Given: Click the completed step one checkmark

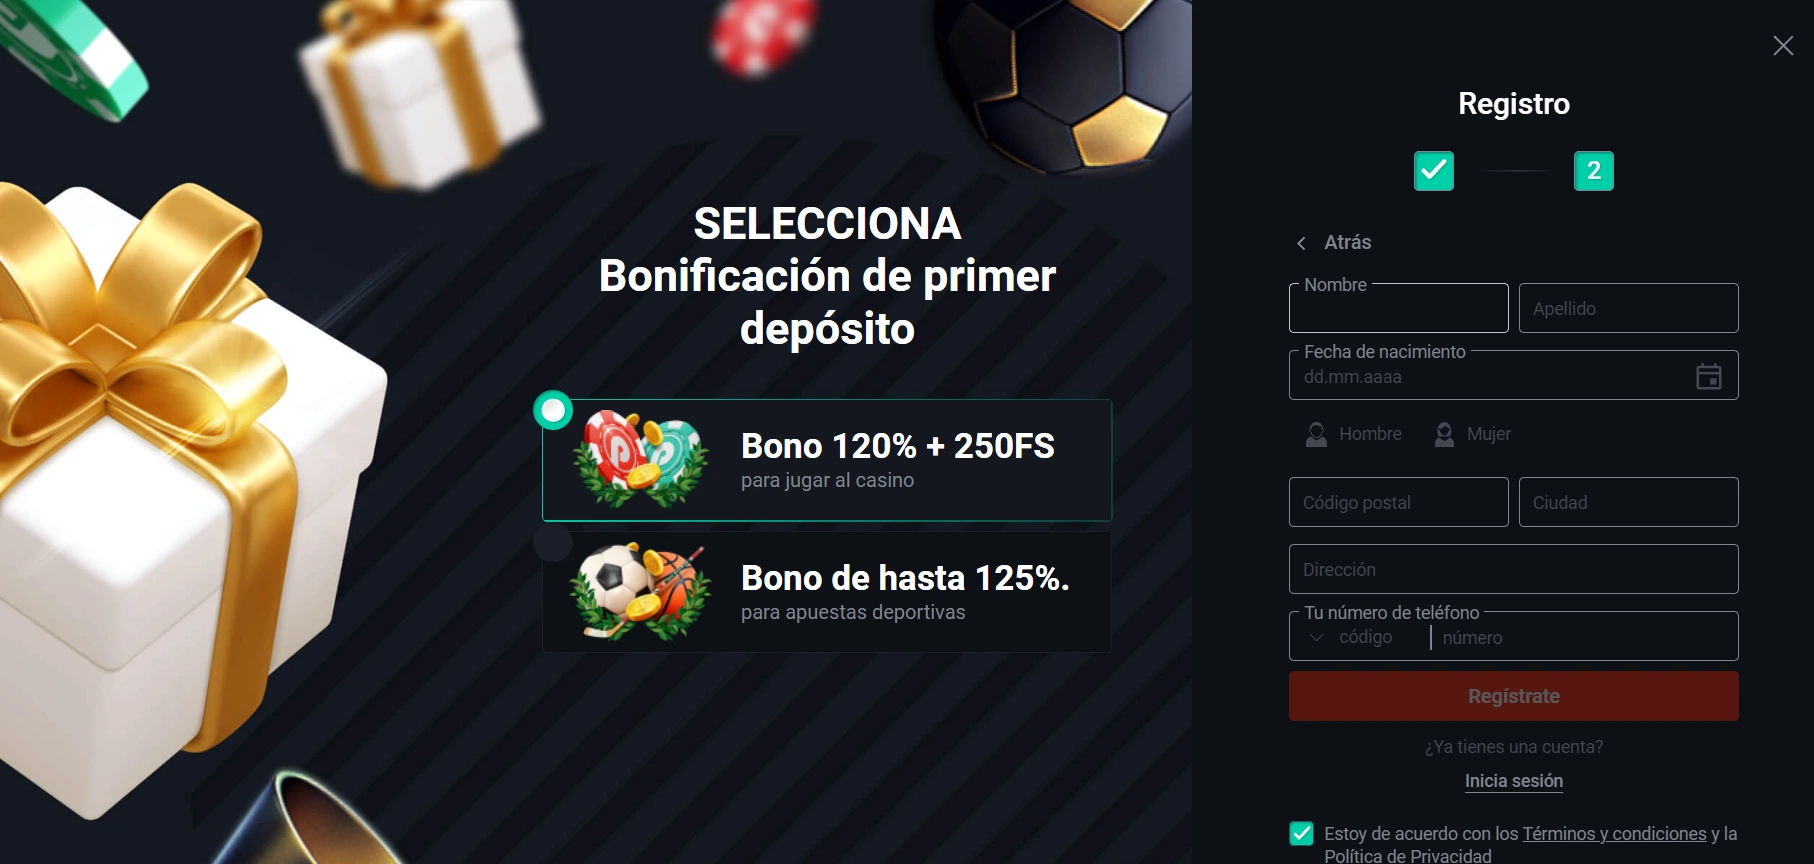Looking at the screenshot, I should [1433, 171].
